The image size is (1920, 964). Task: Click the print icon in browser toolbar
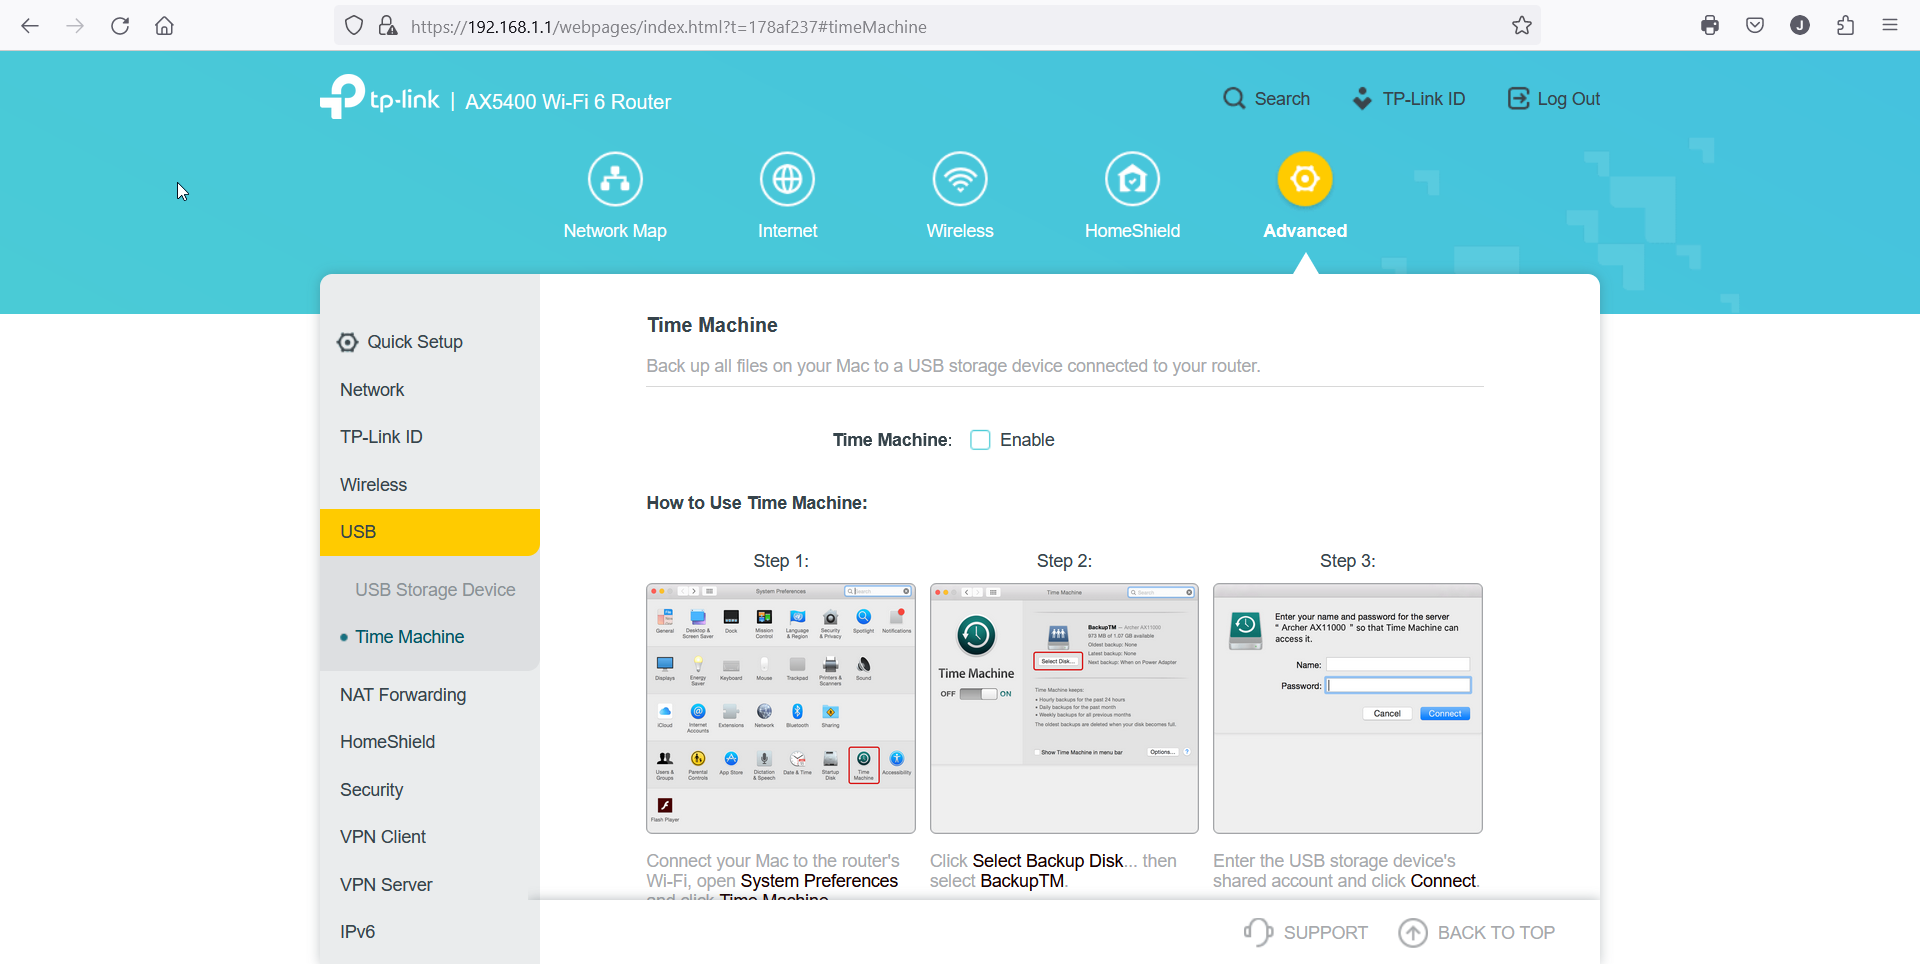[1710, 26]
